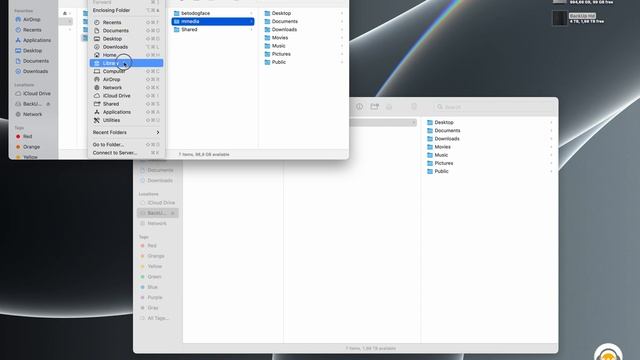Screen dimensions: 640x360
Task: Click the iCloud Drive cloud icon in Go menu
Action: [97, 96]
